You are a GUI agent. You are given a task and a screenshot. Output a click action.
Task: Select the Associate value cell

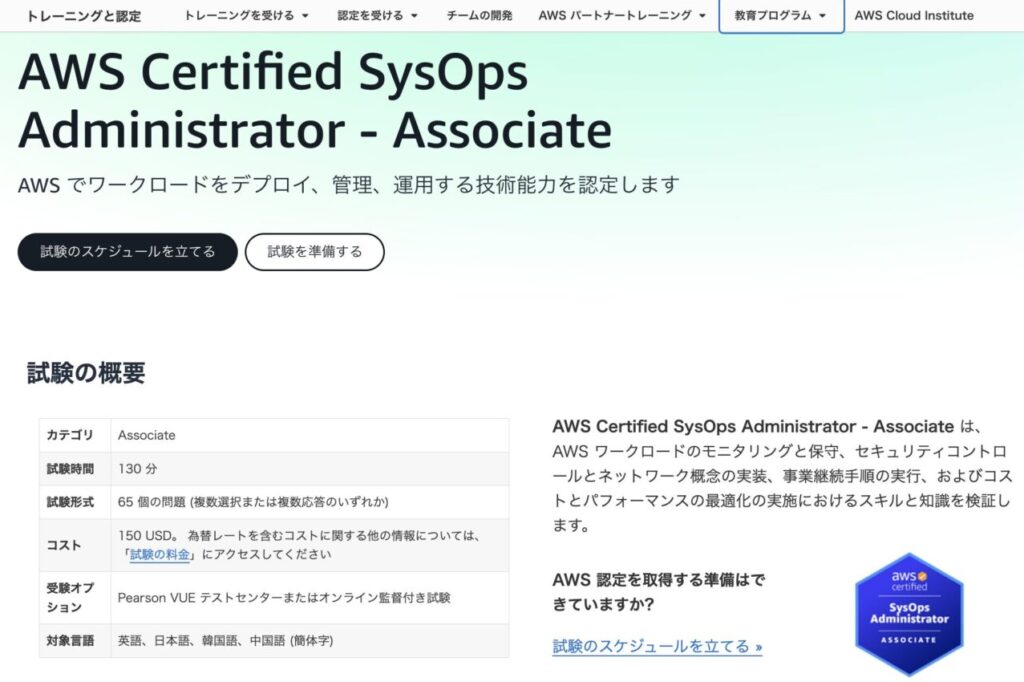pos(310,435)
